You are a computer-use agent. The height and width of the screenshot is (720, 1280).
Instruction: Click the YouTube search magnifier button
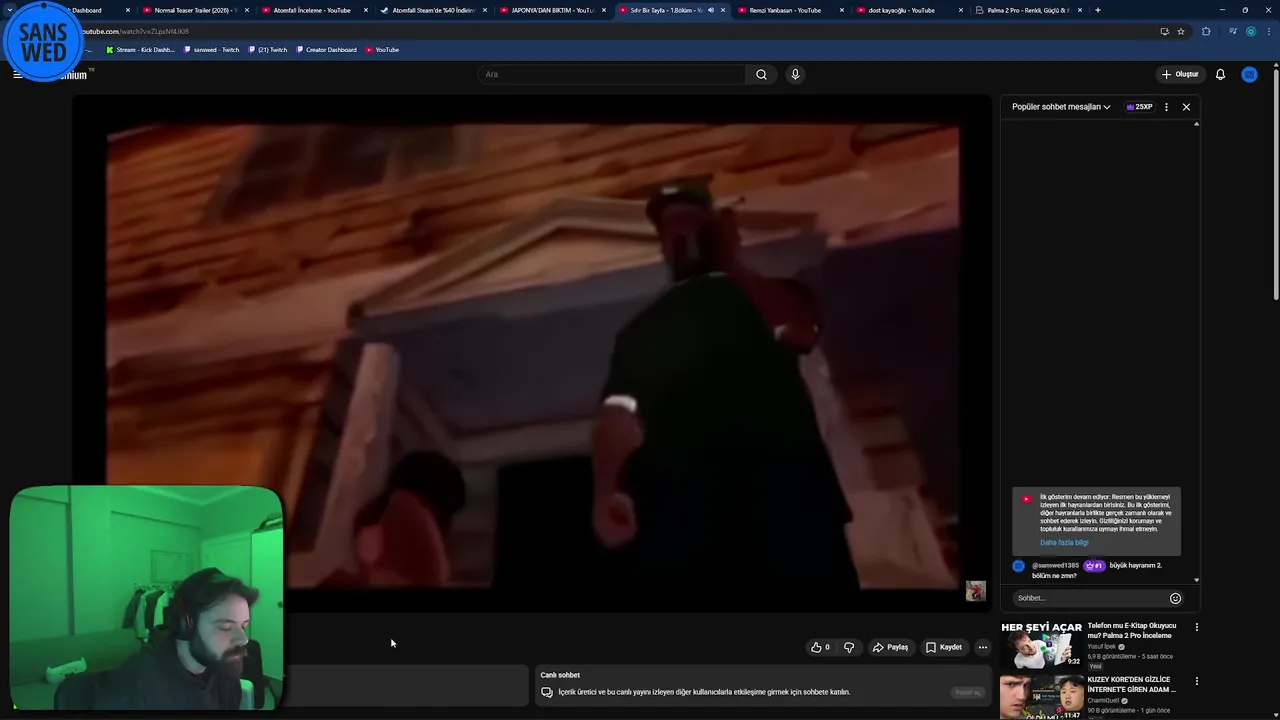tap(761, 74)
